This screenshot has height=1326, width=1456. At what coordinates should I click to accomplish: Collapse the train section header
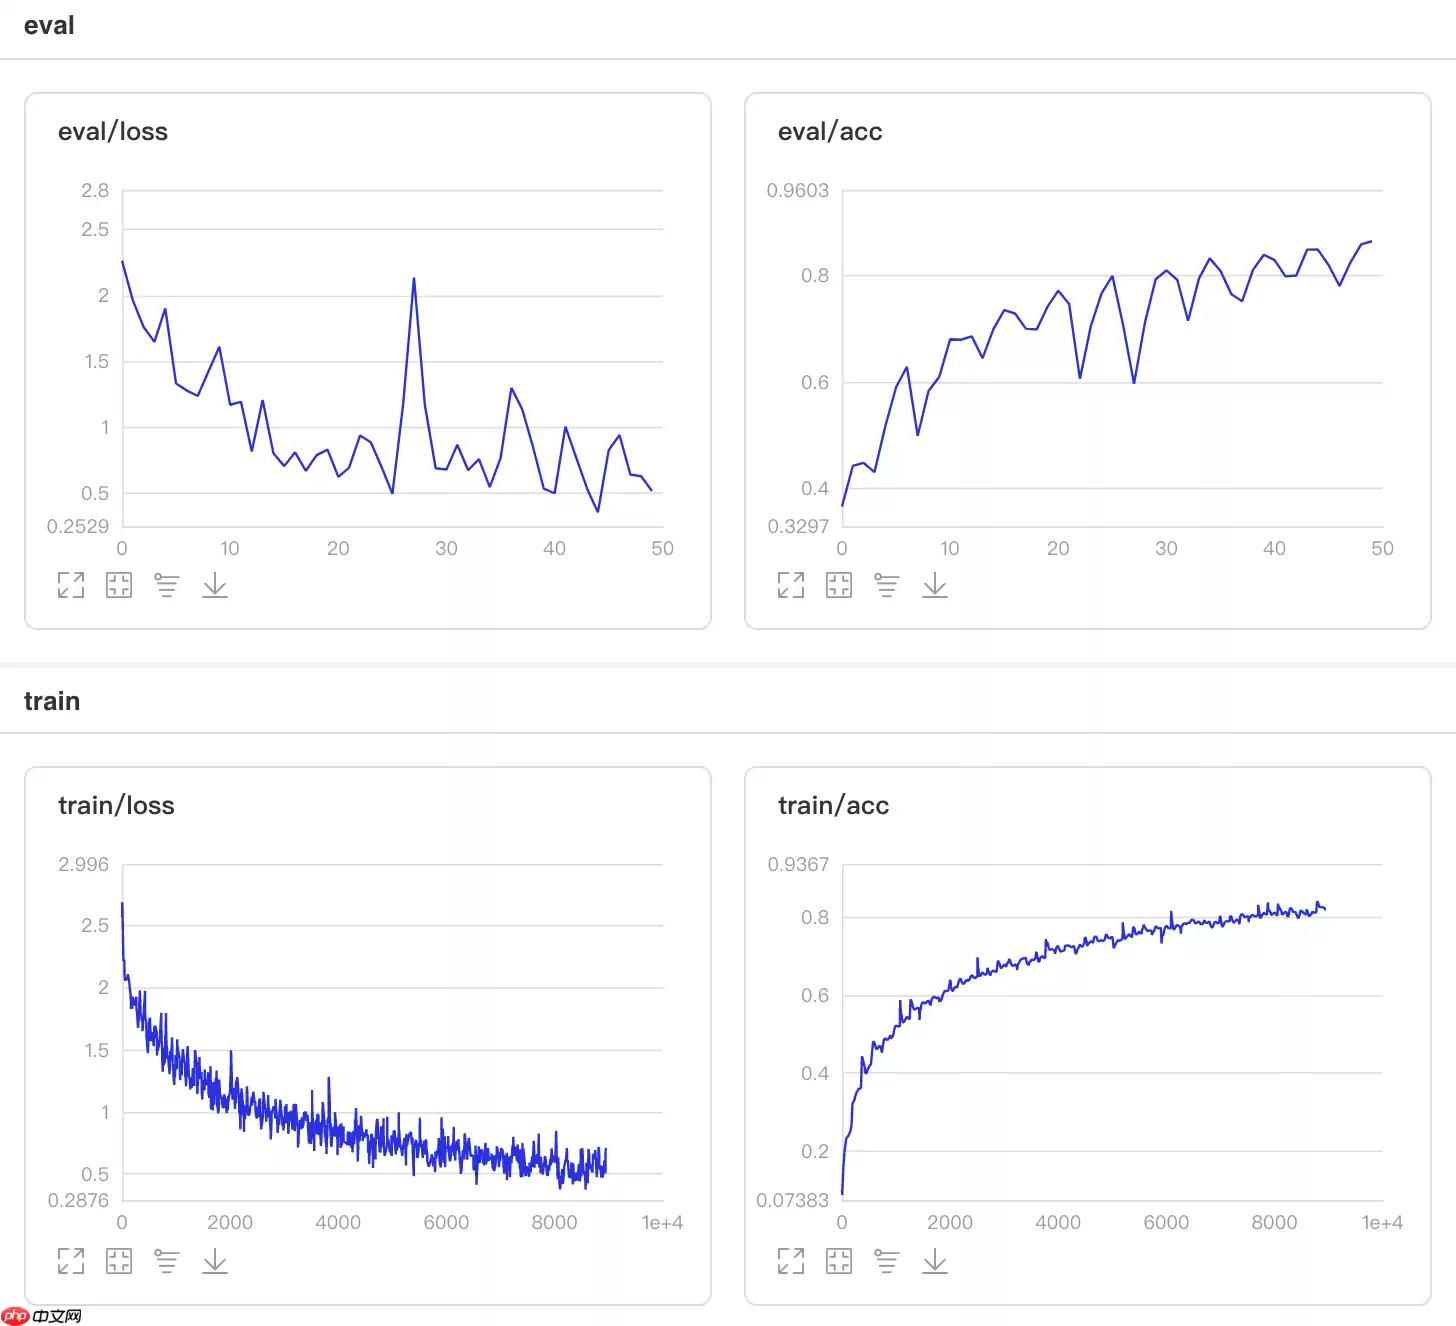coord(52,701)
